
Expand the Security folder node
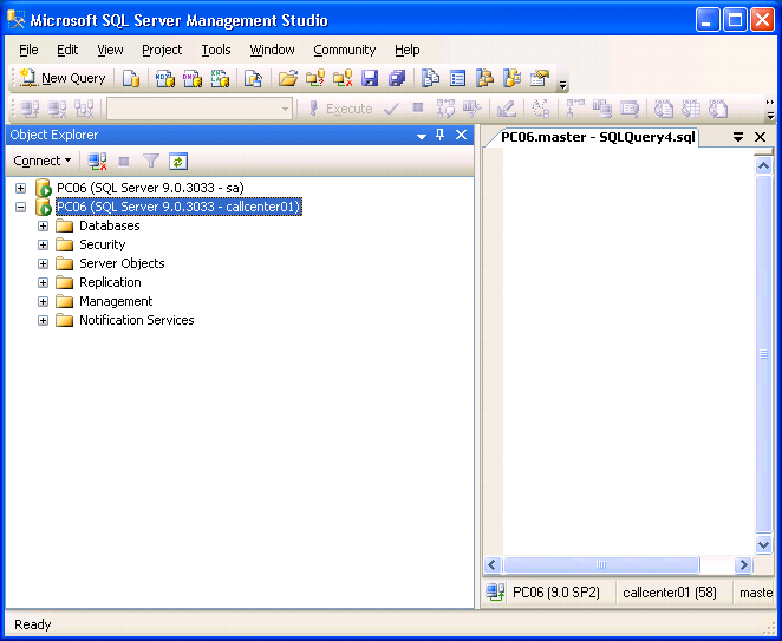43,245
